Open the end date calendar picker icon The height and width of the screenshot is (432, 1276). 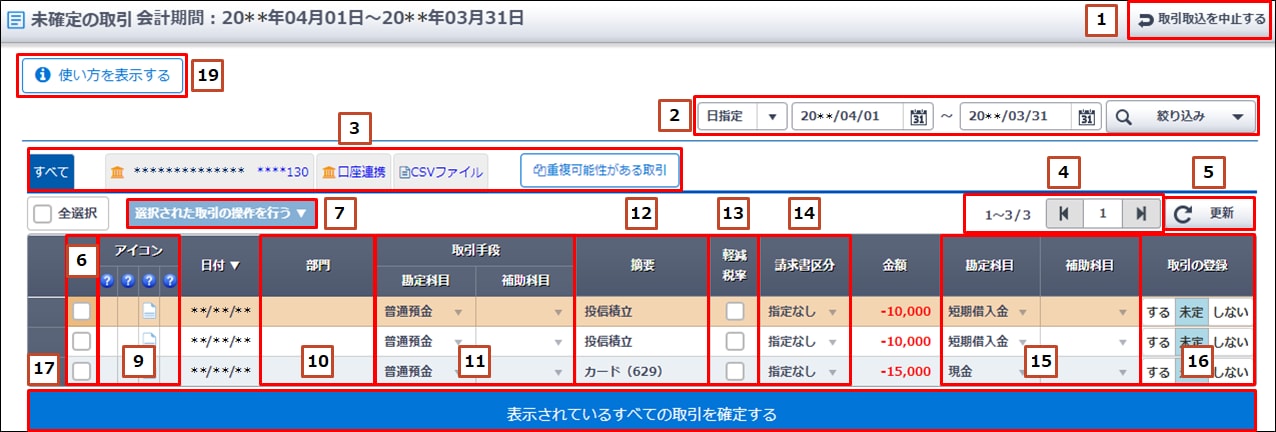(x=1087, y=117)
